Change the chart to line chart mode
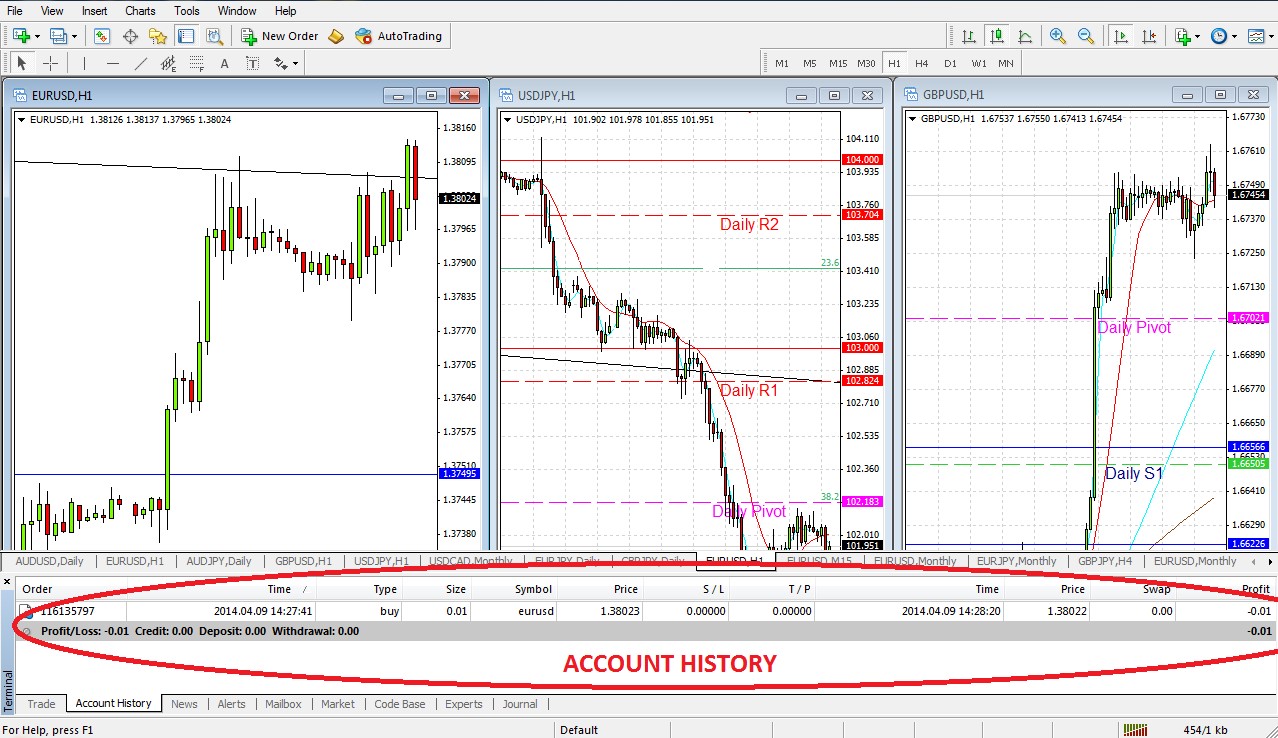 pos(1025,36)
